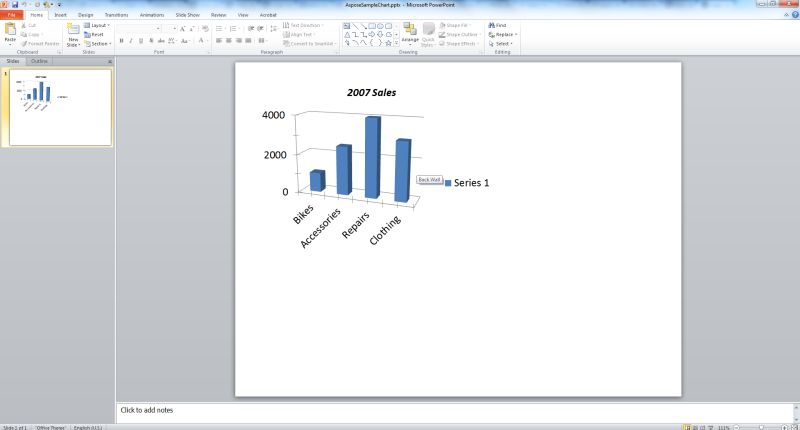Open the Transitions tab
800x430 pixels.
click(x=116, y=15)
